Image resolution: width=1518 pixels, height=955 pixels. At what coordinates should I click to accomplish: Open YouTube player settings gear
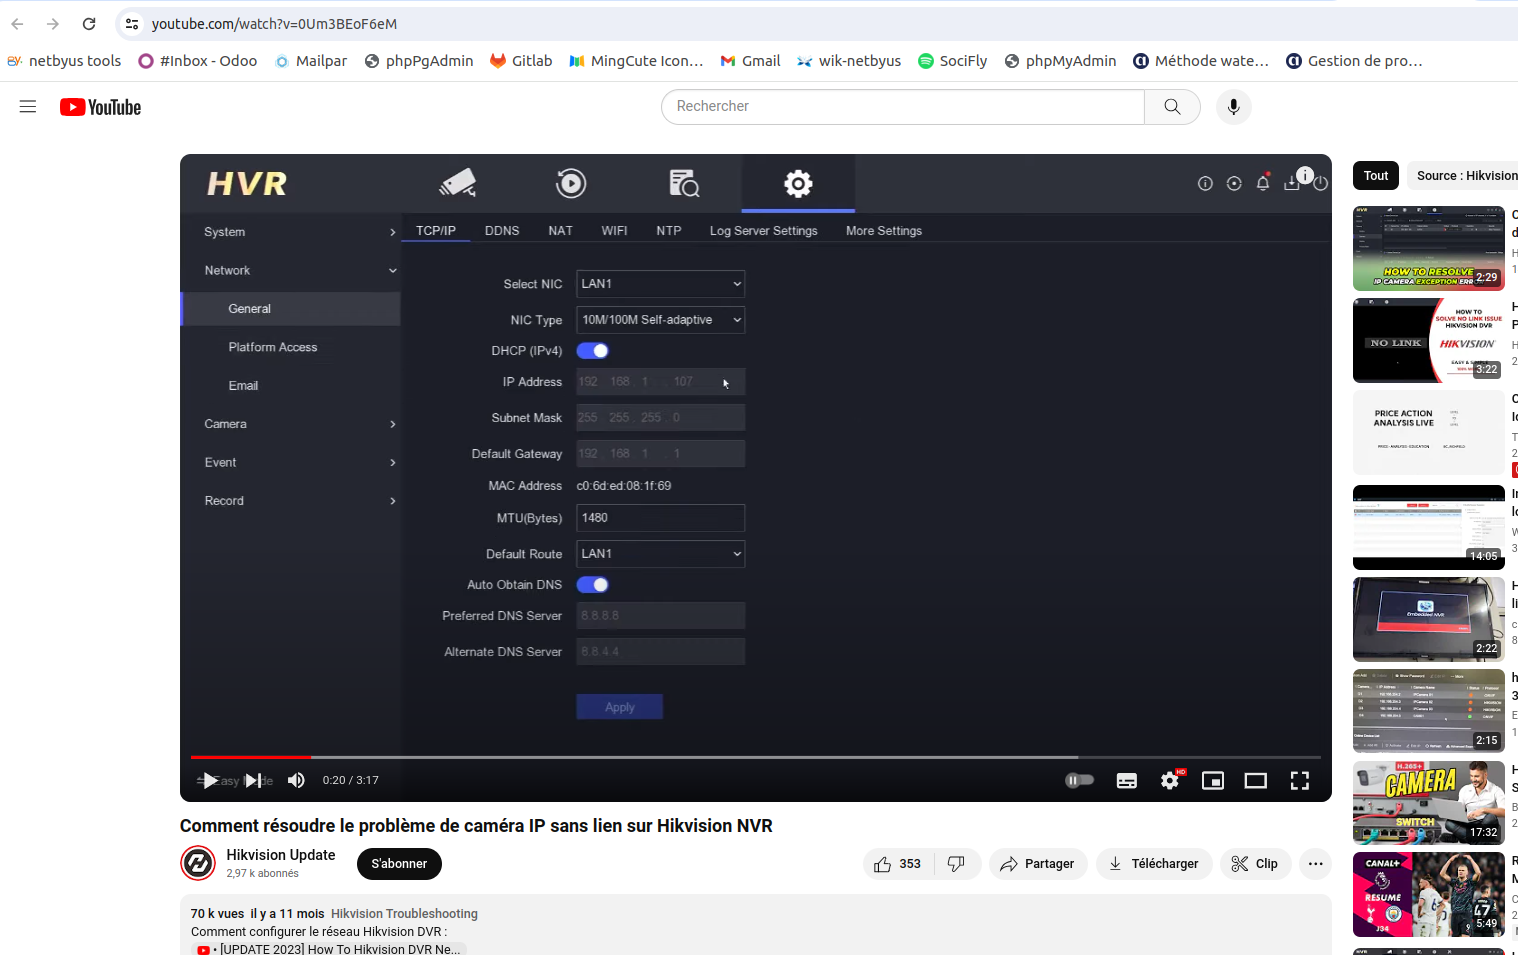click(x=1170, y=780)
